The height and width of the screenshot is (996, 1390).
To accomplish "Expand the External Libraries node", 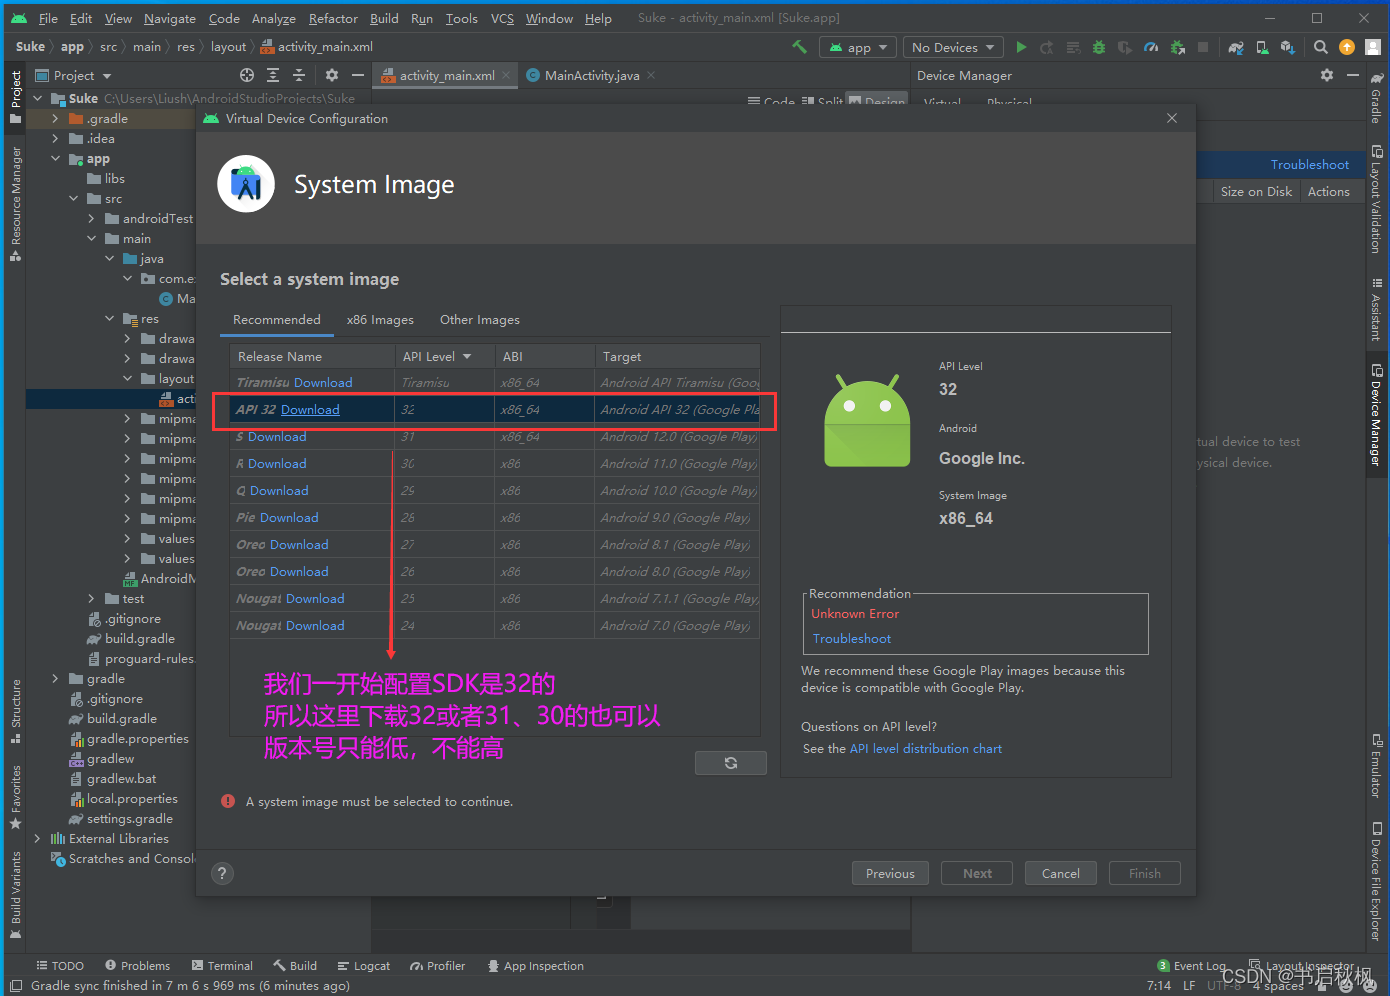I will 38,838.
